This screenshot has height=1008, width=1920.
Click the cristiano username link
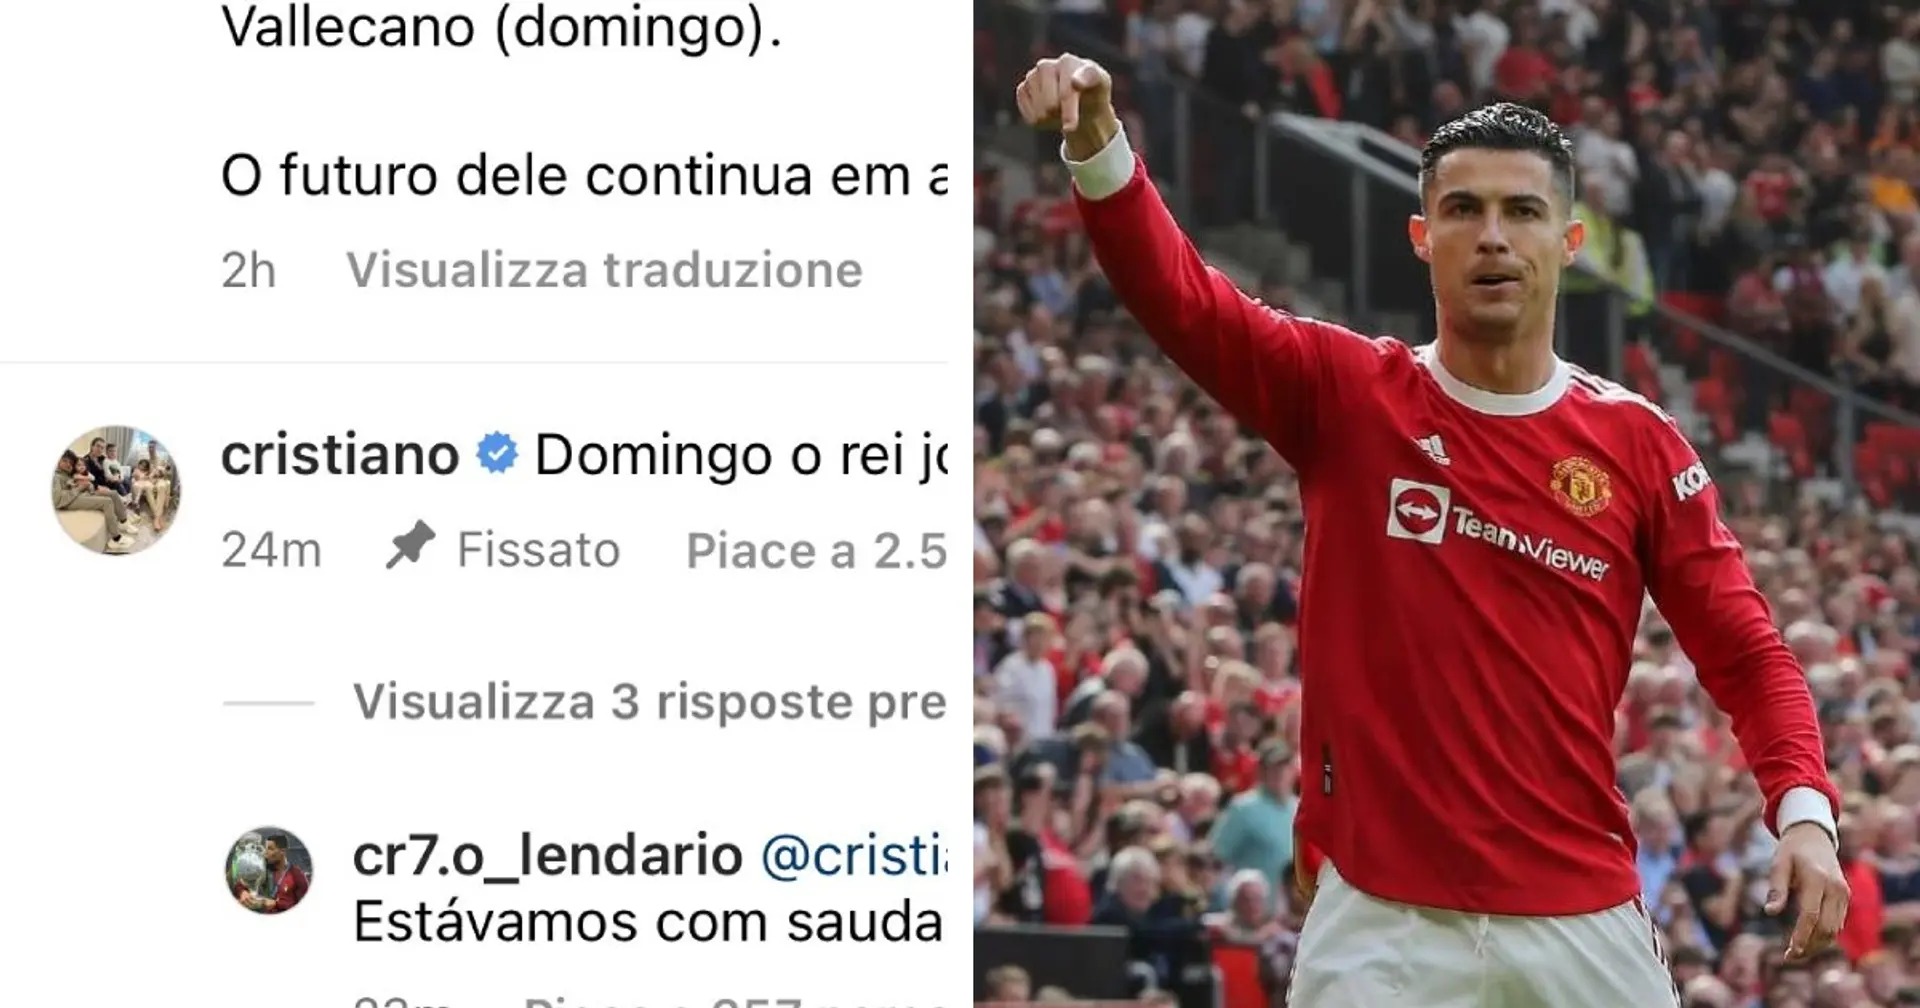340,455
